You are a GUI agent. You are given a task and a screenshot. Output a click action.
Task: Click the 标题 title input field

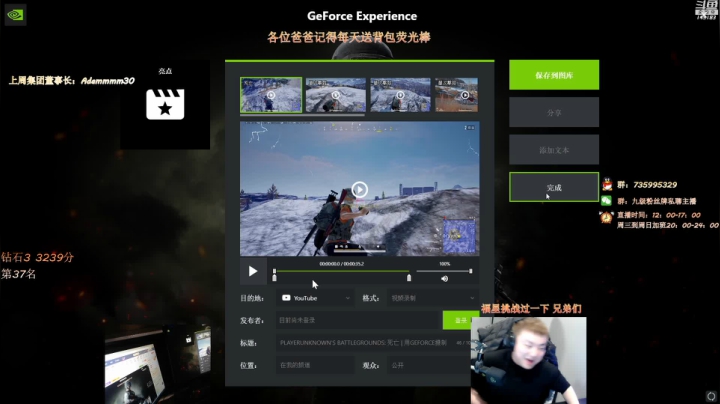click(x=374, y=343)
